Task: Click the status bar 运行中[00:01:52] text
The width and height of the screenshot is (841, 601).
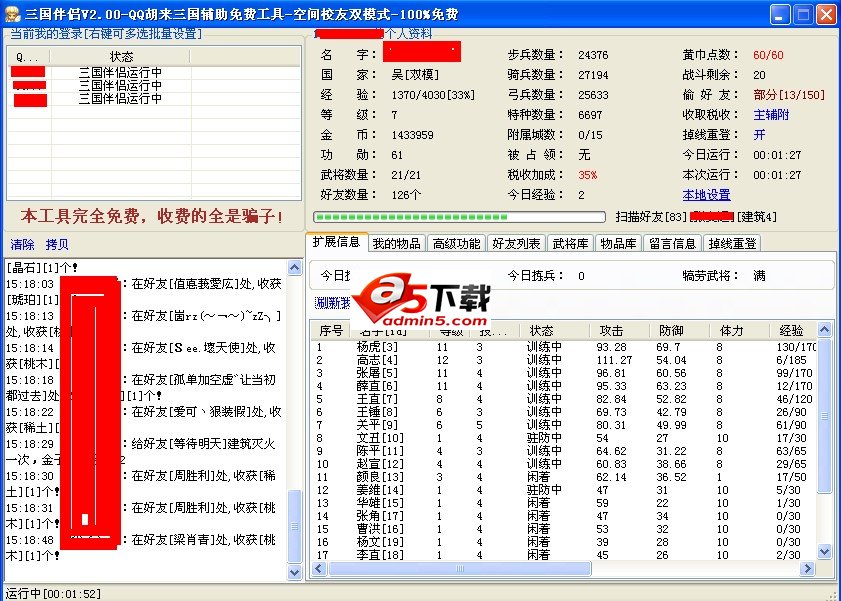Action: (53, 593)
